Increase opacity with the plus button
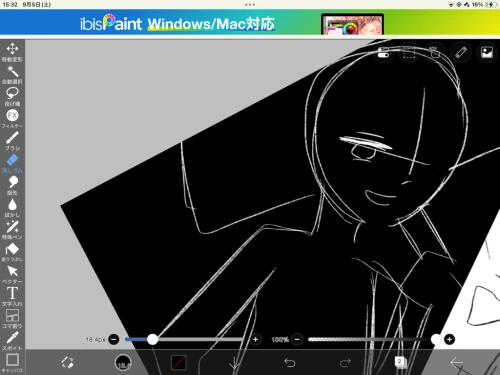 click(x=449, y=339)
